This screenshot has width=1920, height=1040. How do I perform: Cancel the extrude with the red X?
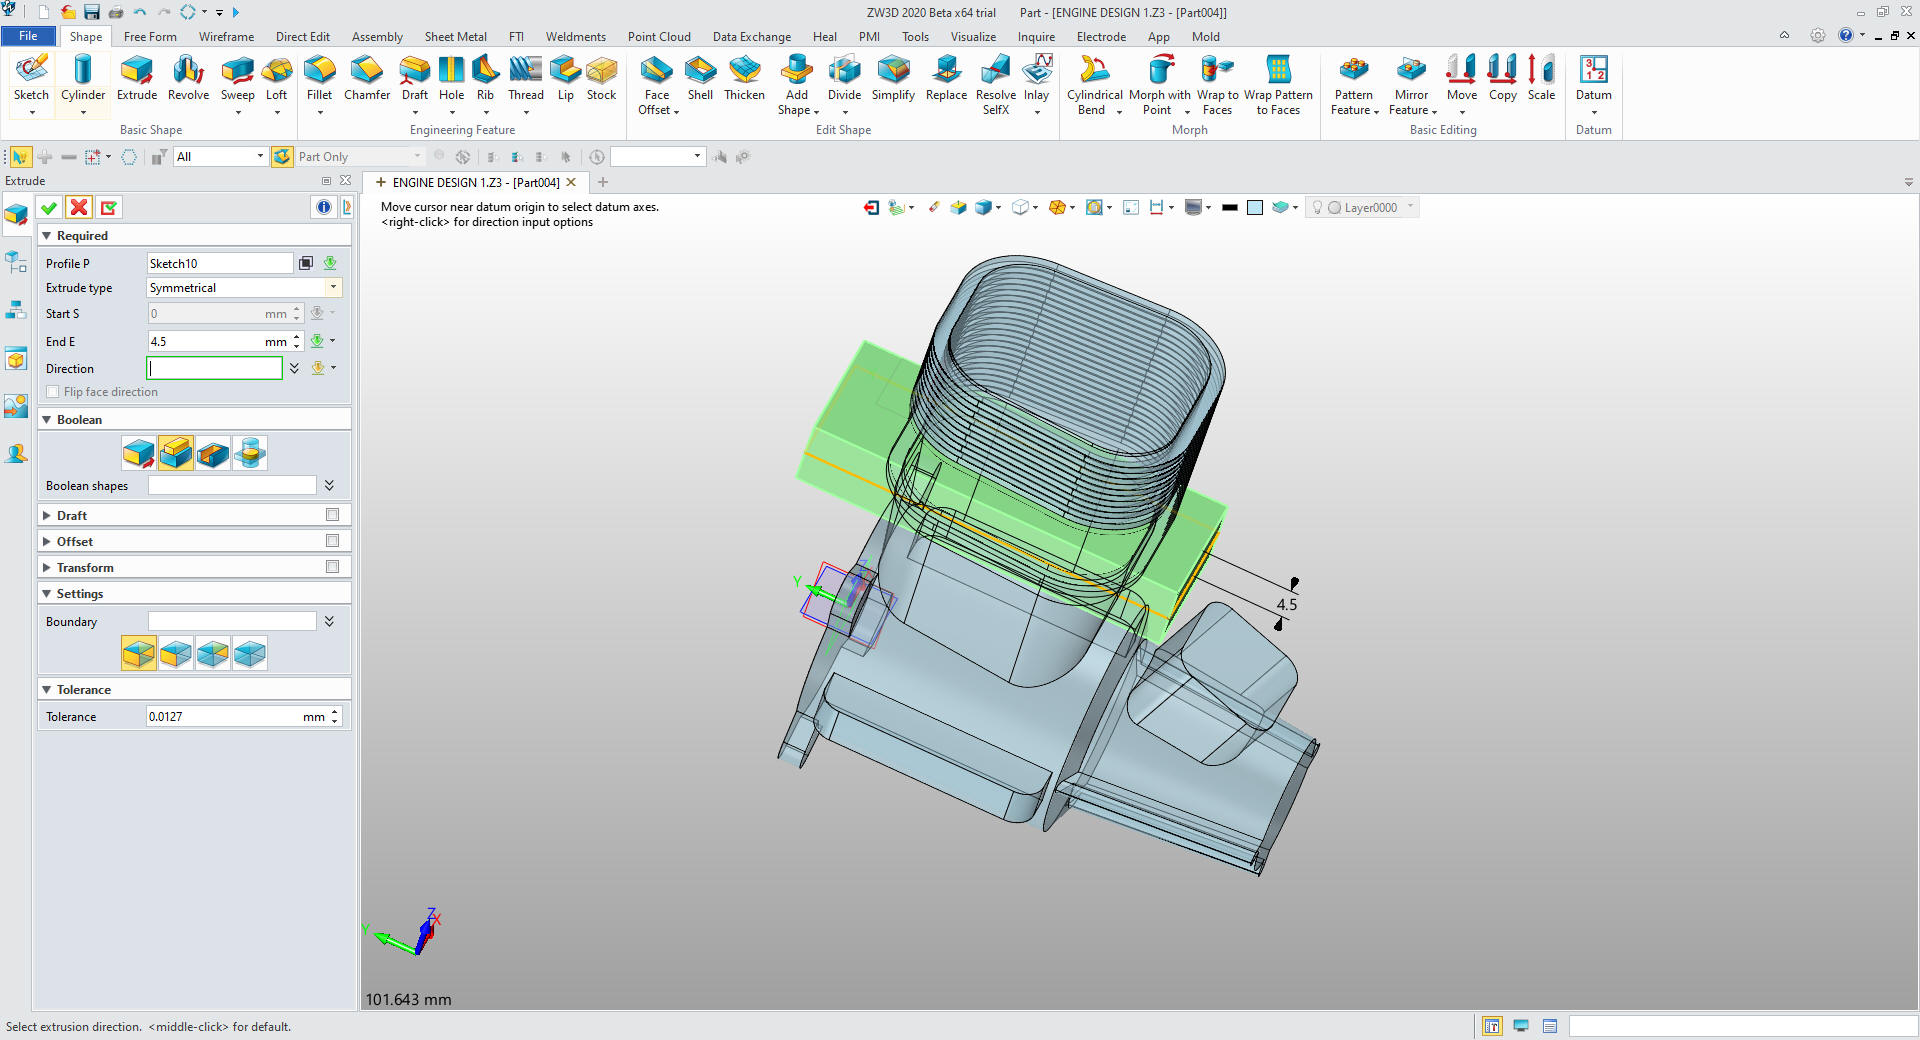click(79, 208)
